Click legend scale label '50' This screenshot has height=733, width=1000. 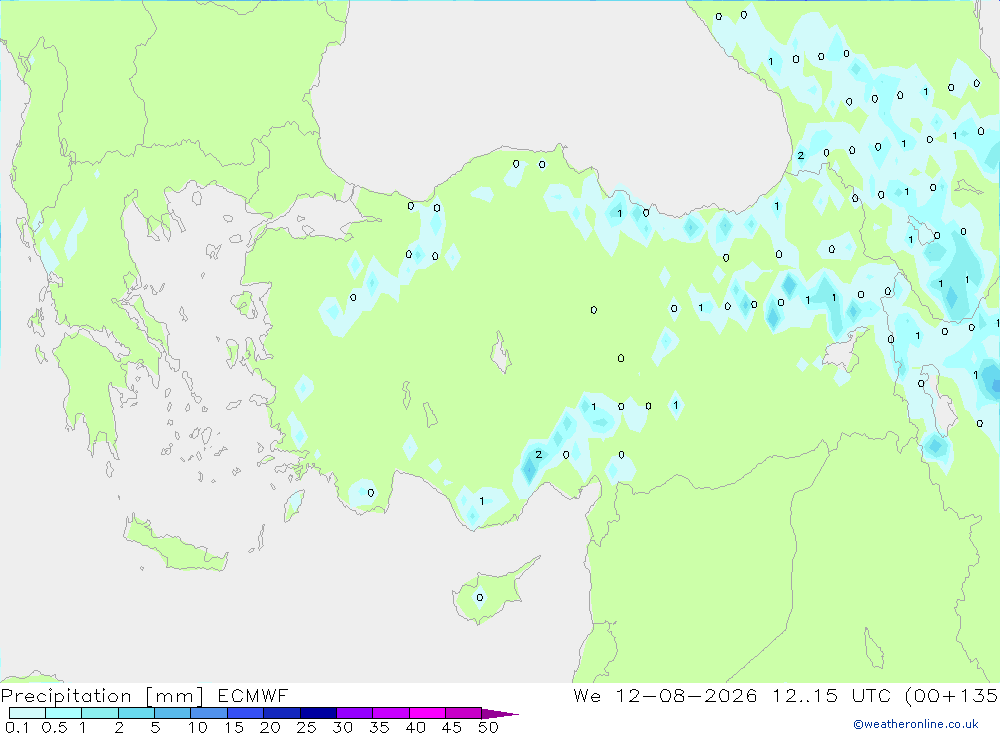(x=488, y=727)
